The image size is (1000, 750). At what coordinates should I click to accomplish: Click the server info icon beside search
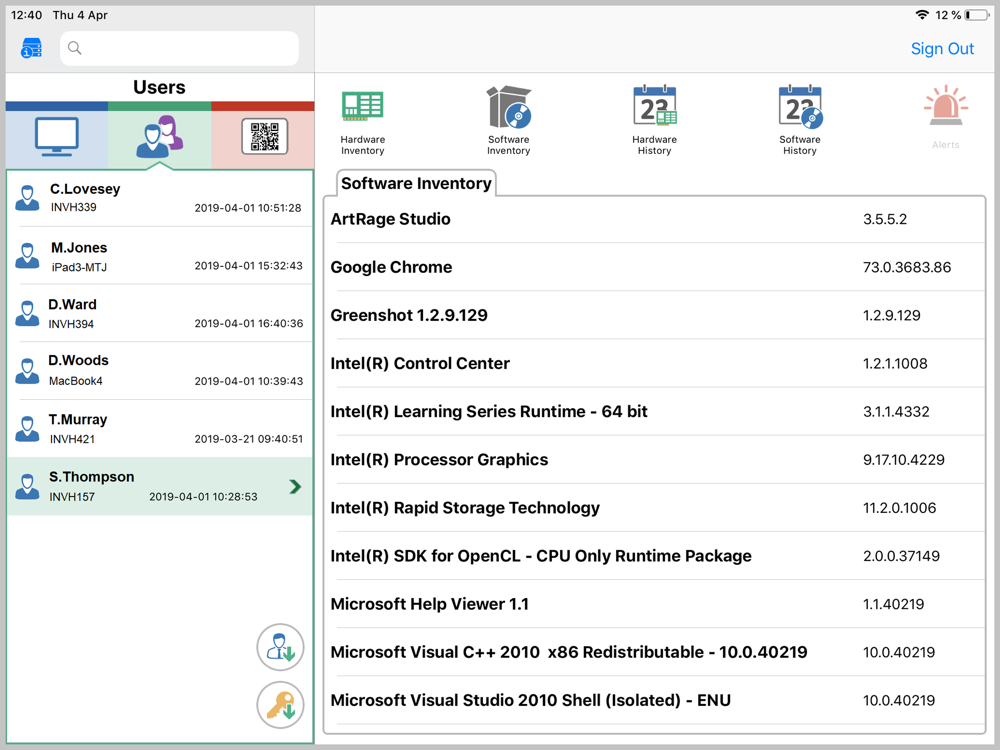tap(32, 48)
